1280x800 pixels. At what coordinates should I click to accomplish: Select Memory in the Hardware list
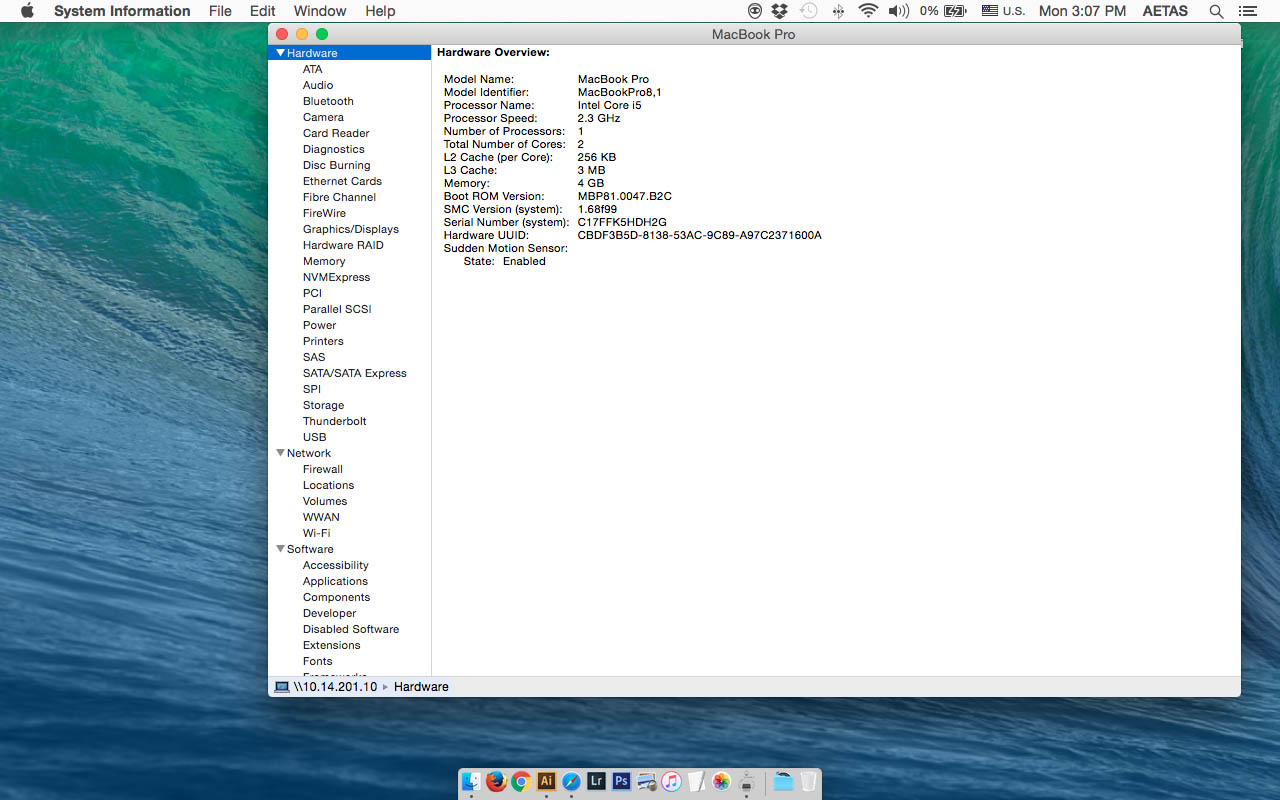324,261
